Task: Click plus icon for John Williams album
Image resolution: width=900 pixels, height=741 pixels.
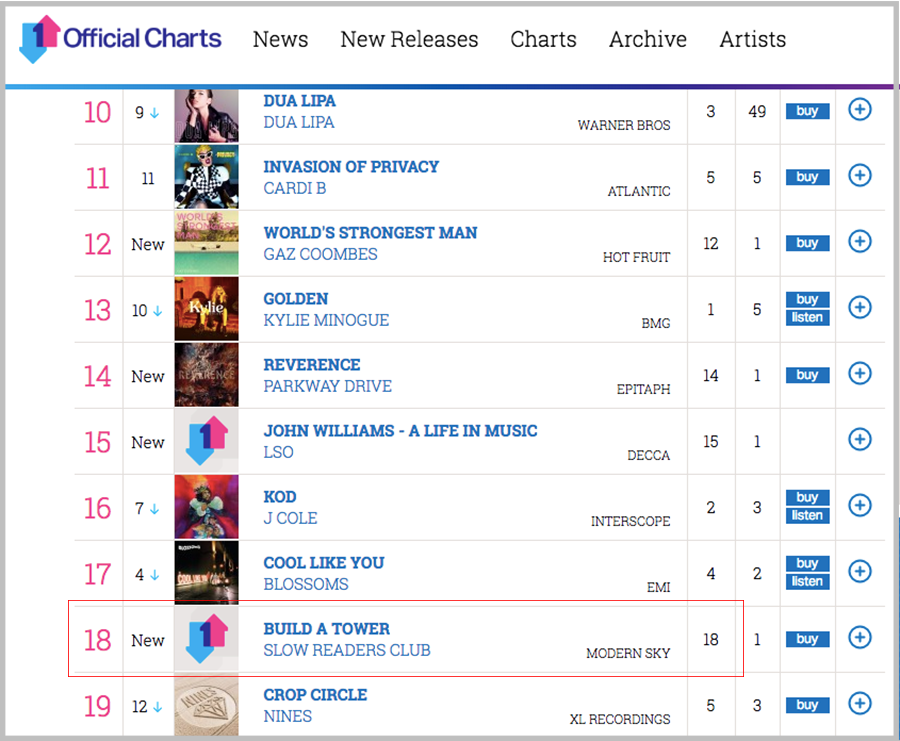Action: coord(859,440)
